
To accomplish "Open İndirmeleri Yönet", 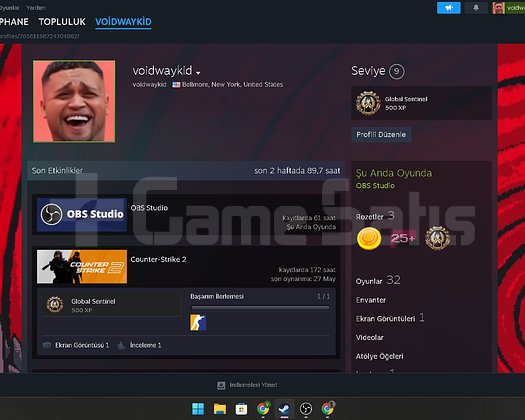I will 253,385.
